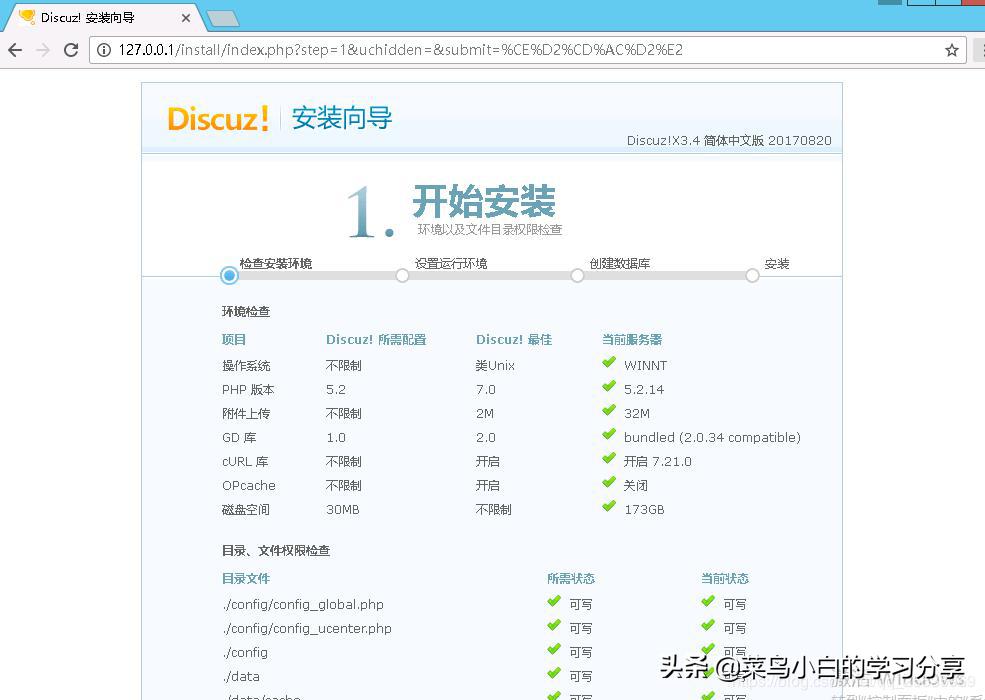Select the 安装 step circle
985x700 pixels.
751,275
